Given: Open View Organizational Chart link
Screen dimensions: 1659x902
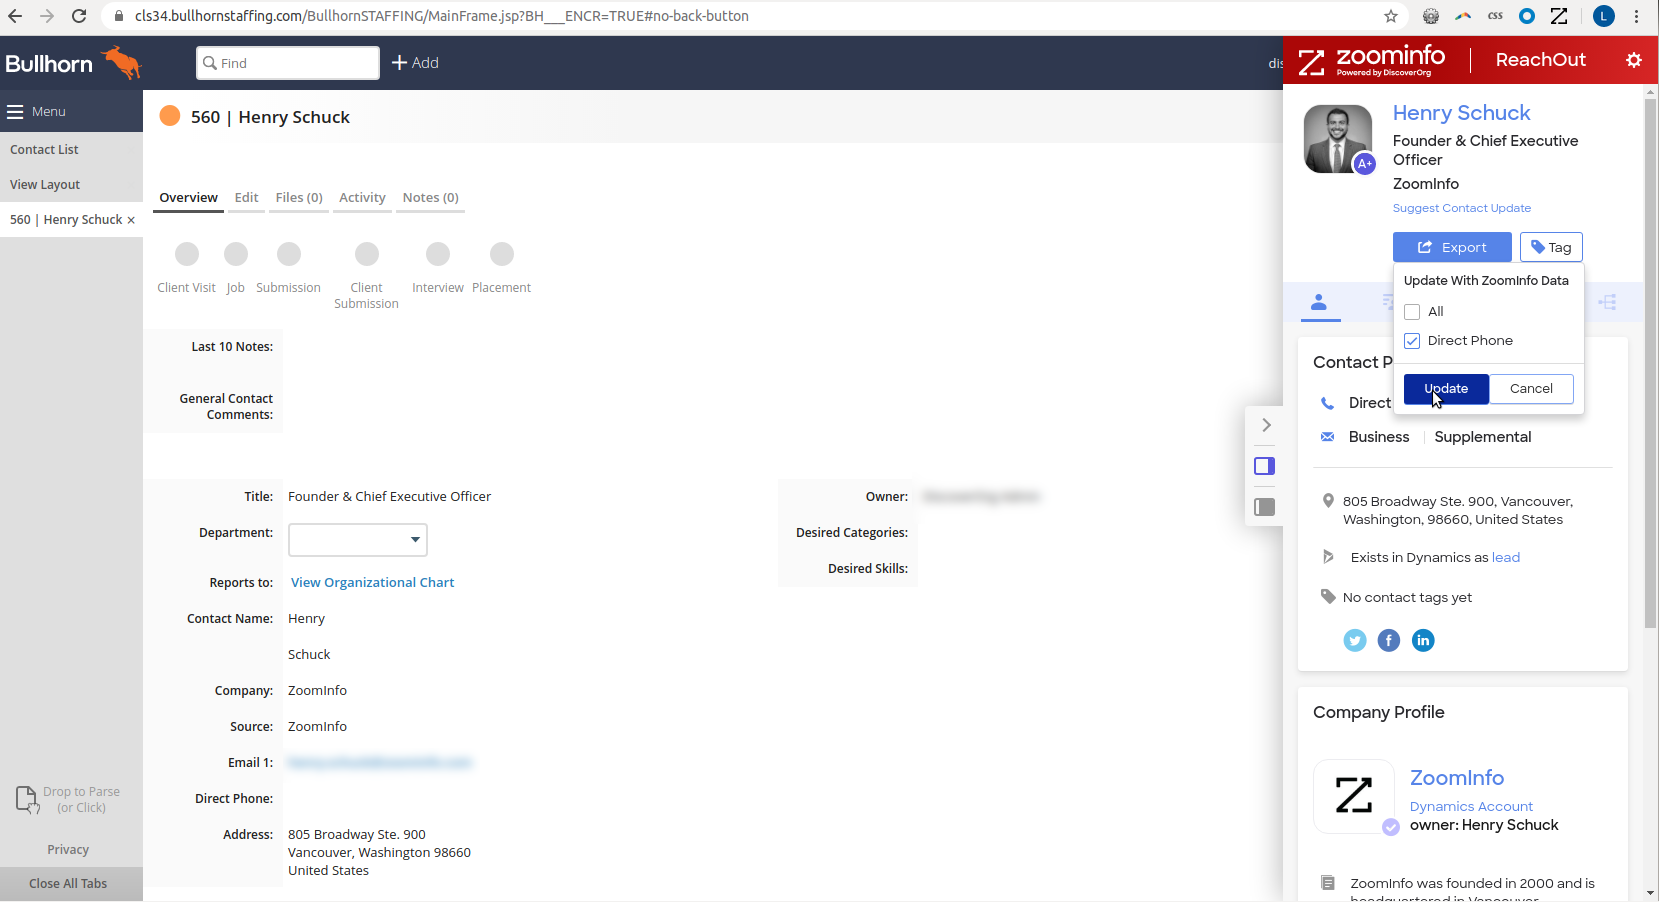Looking at the screenshot, I should click(372, 583).
